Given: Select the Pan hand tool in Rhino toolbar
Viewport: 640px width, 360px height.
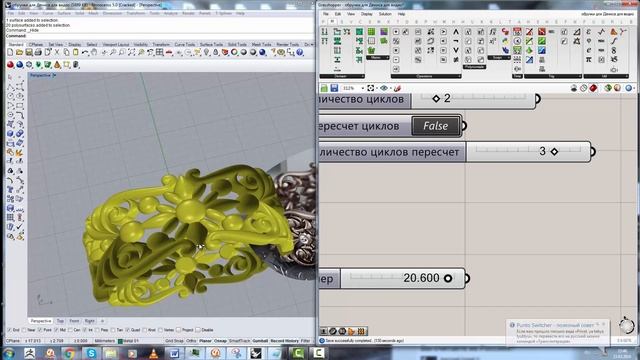Looking at the screenshot, I should coord(94,52).
